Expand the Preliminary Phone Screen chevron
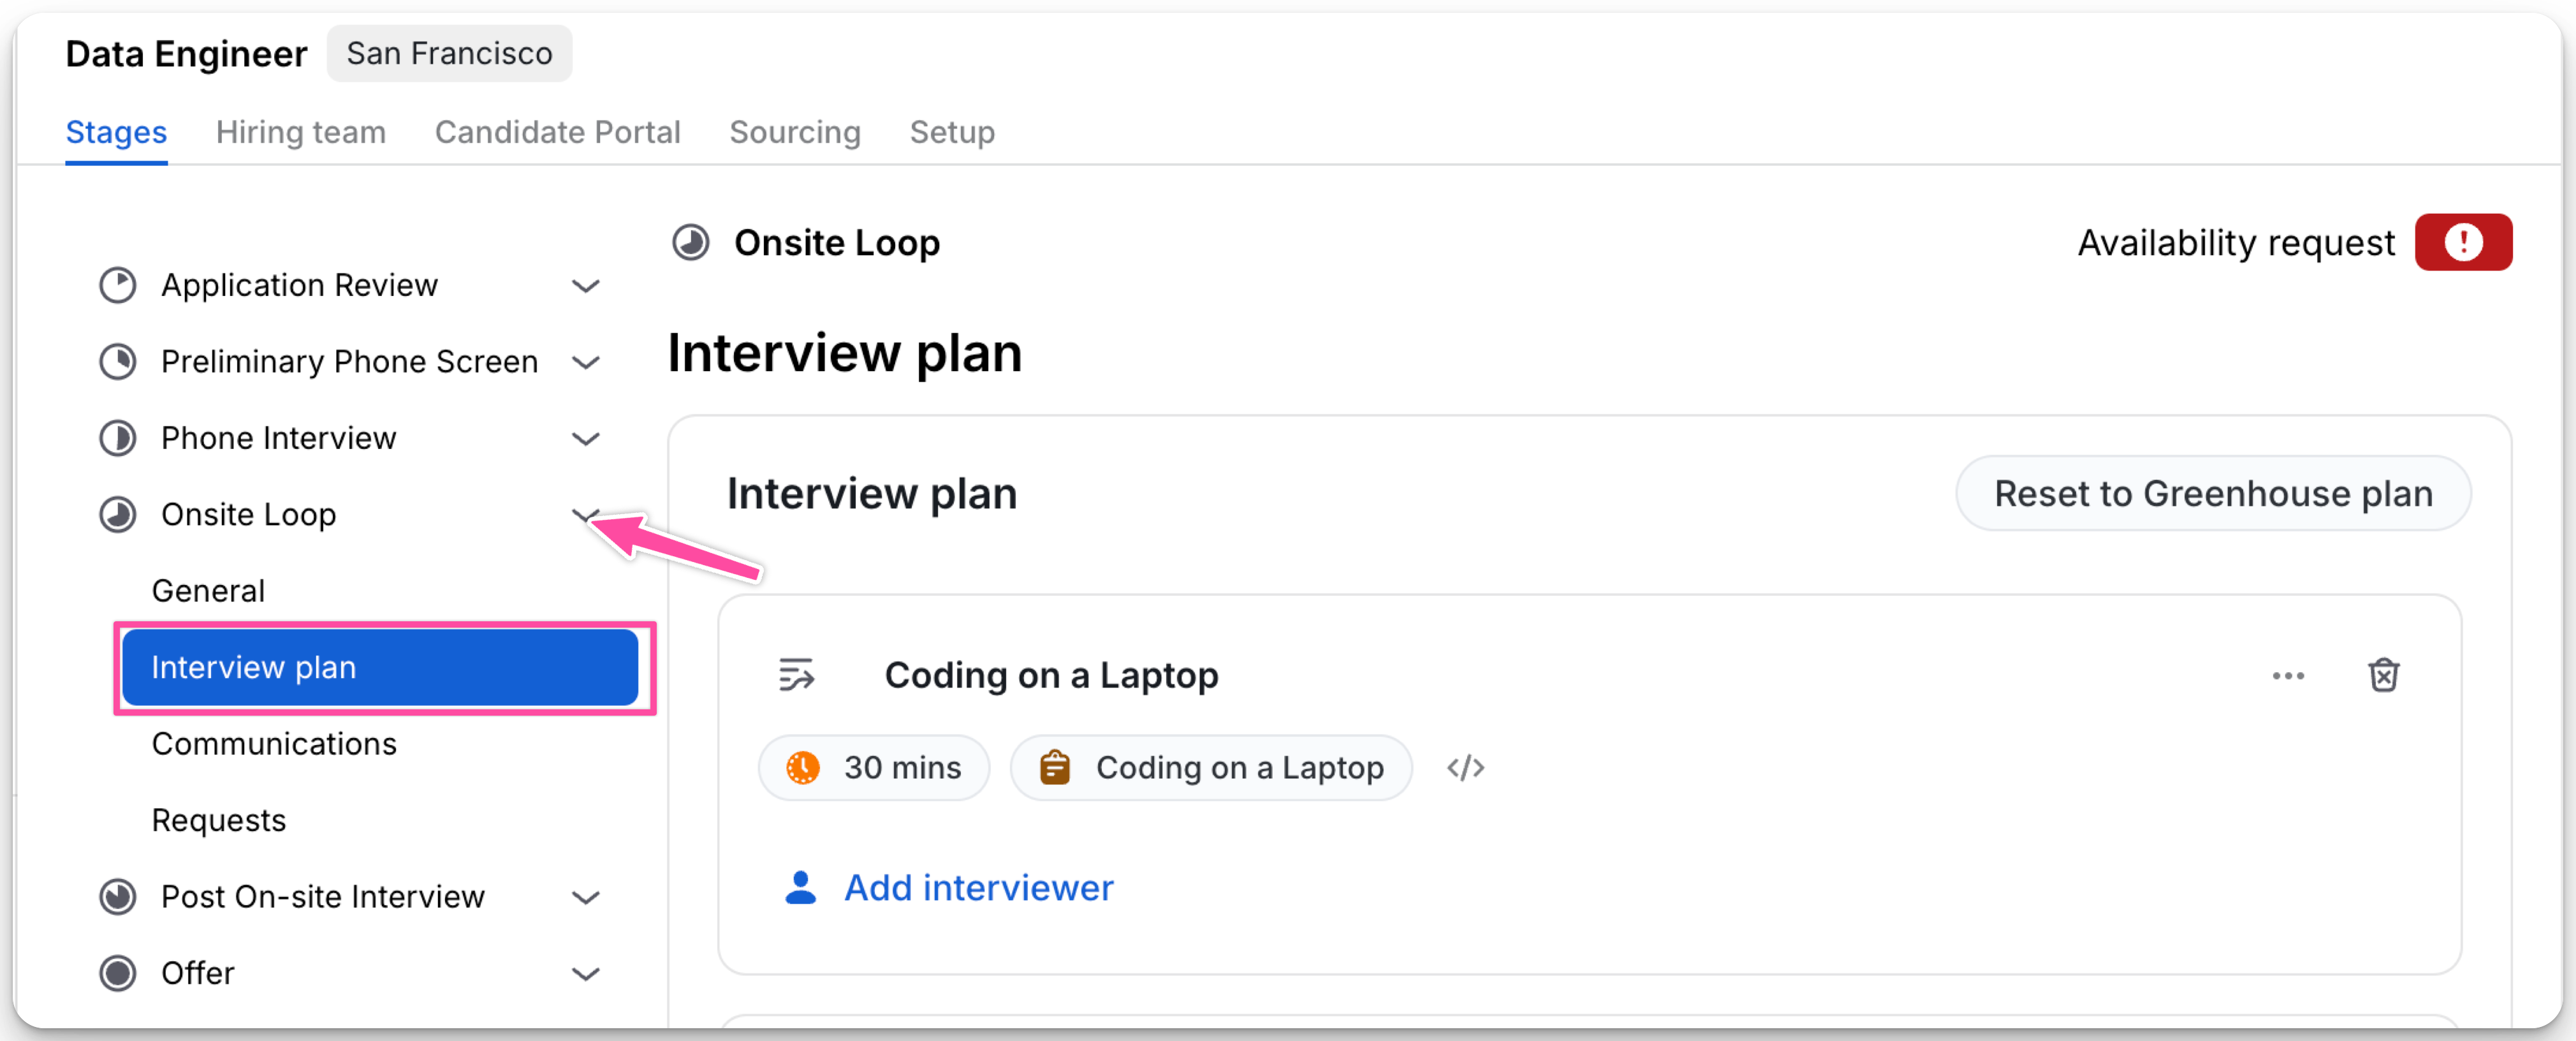The image size is (2576, 1041). 585,362
